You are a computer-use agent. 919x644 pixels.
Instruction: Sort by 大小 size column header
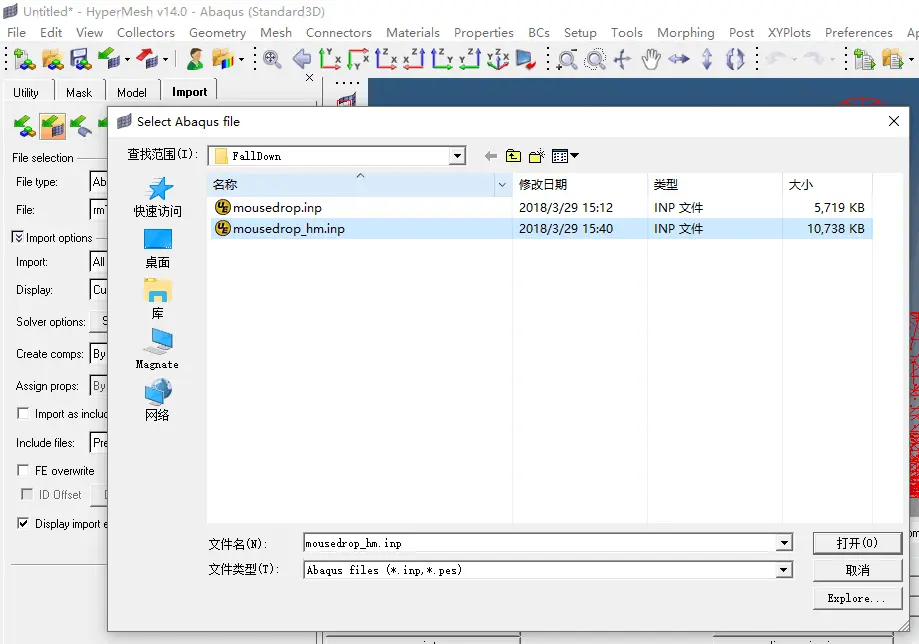pos(826,185)
